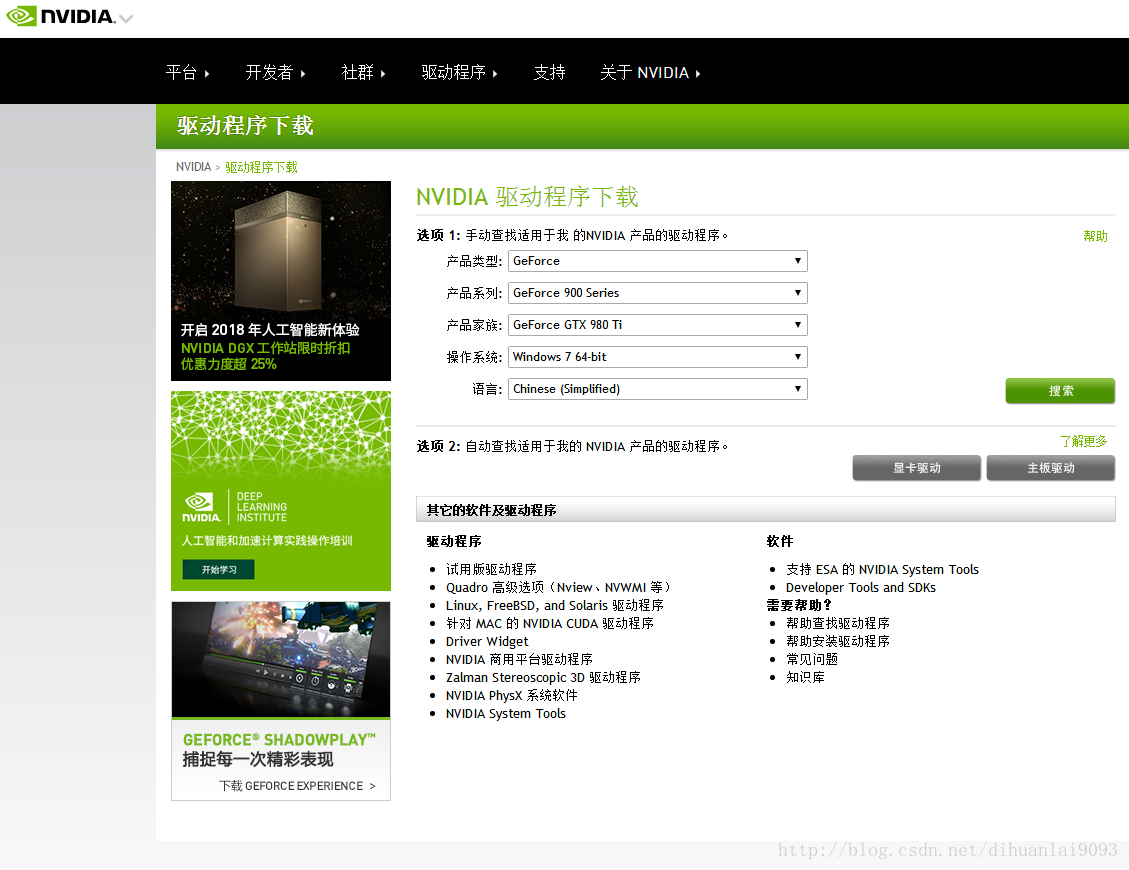The width and height of the screenshot is (1129, 870).
Task: Click the Deep Learning Institute NVIDIA logo
Action: pos(201,507)
